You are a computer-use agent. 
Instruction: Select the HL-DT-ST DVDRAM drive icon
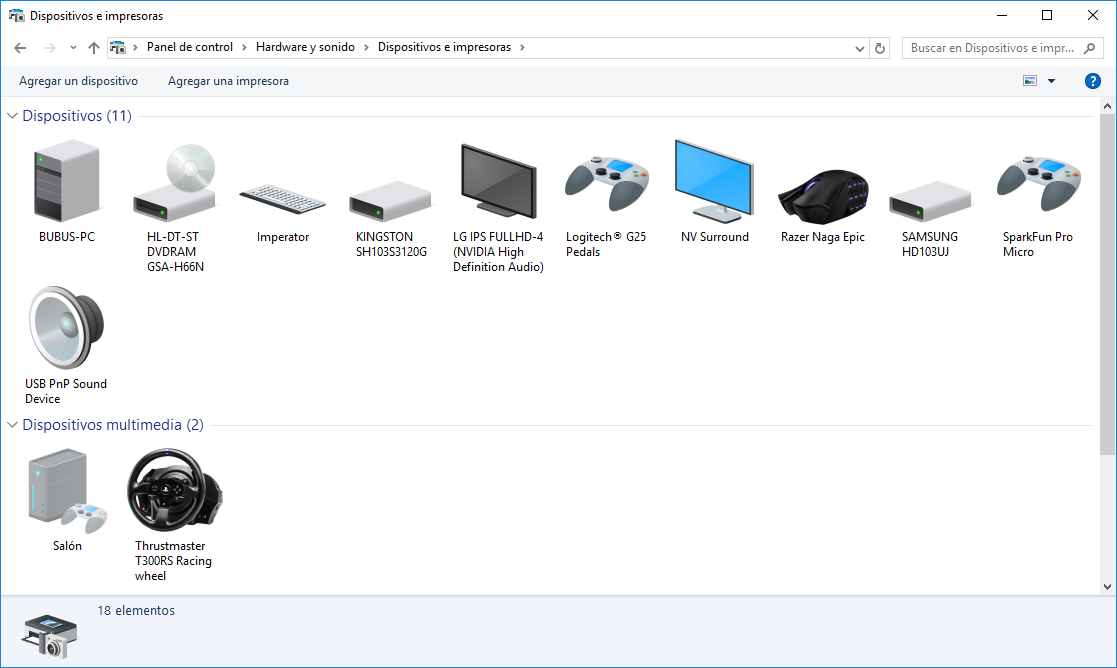coord(175,182)
